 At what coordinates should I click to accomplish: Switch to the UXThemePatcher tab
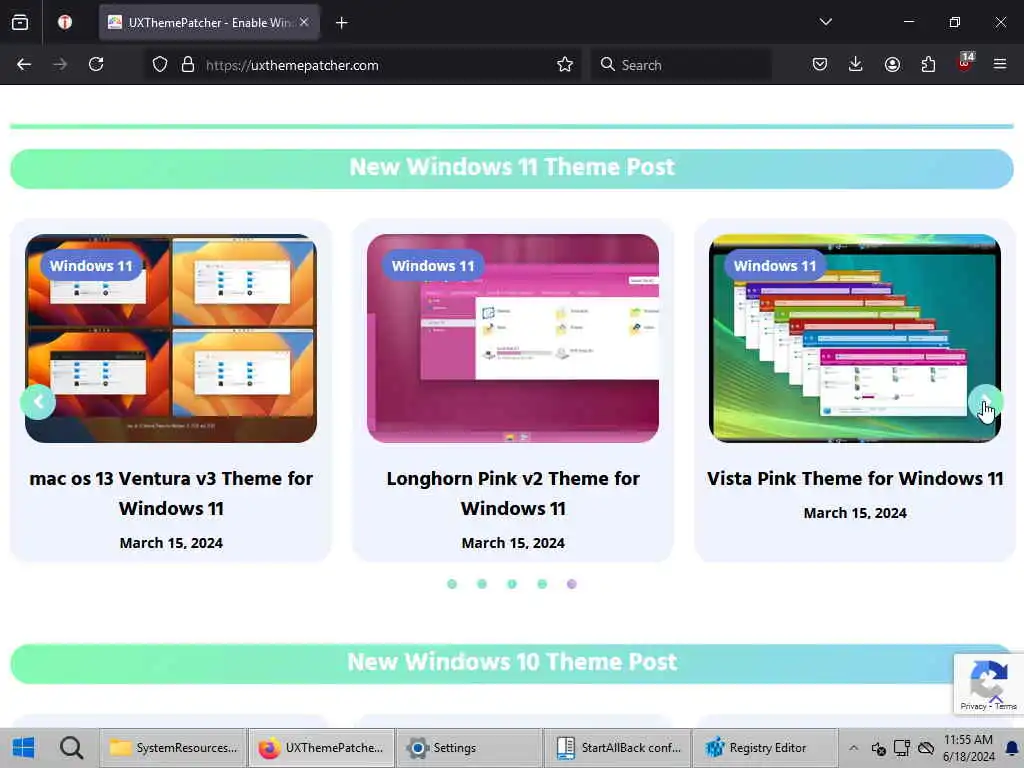coord(209,22)
